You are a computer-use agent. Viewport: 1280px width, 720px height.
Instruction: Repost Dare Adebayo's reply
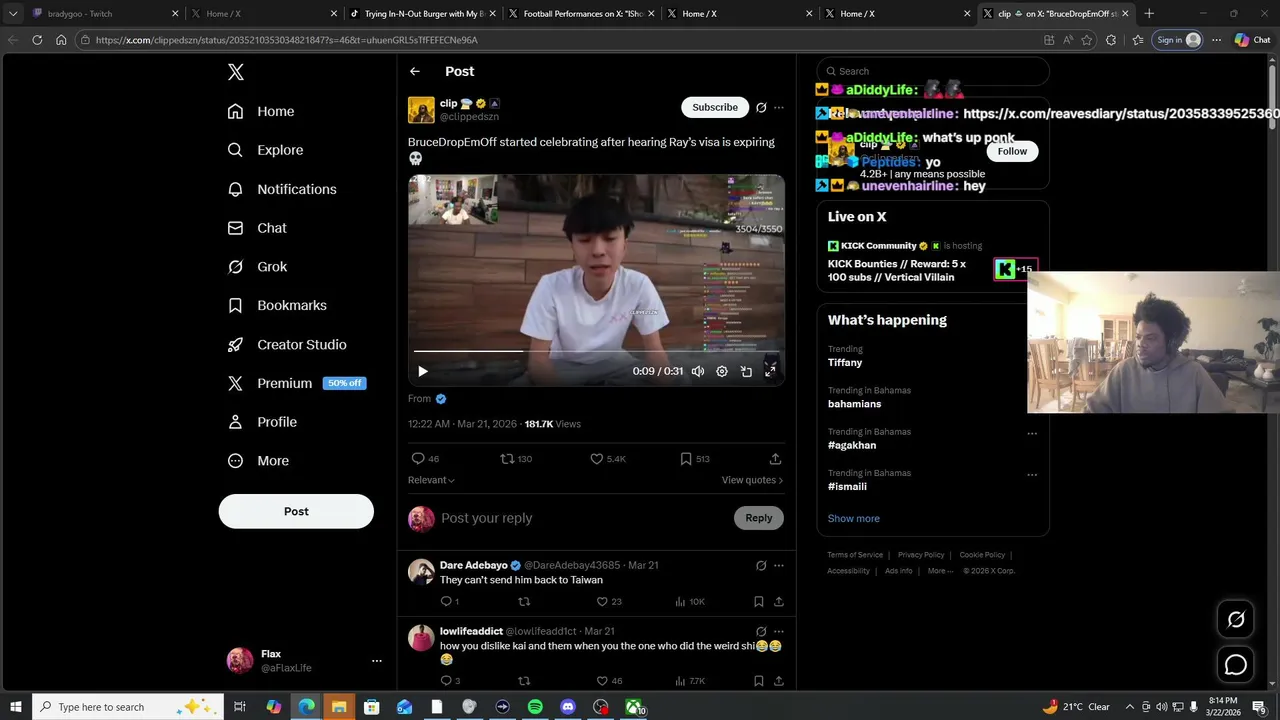pos(524,602)
